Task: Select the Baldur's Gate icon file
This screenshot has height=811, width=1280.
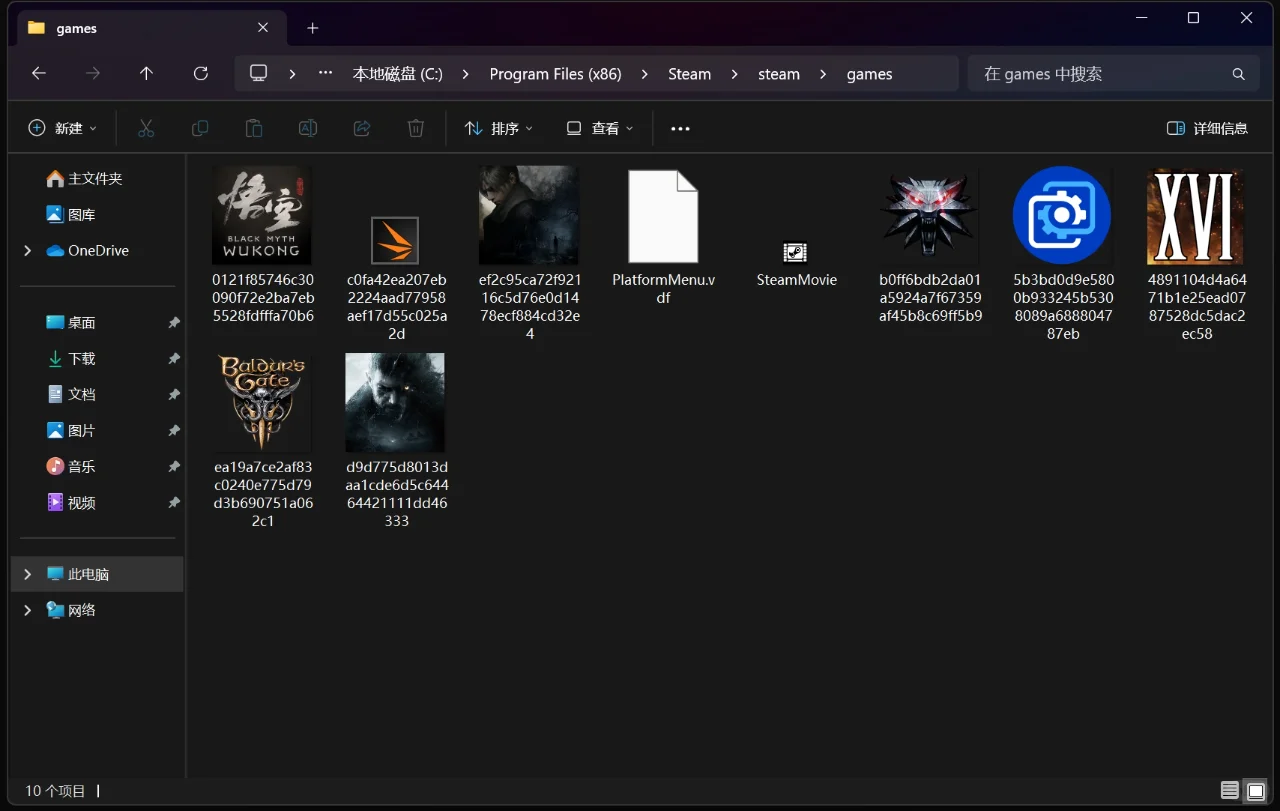Action: [262, 441]
